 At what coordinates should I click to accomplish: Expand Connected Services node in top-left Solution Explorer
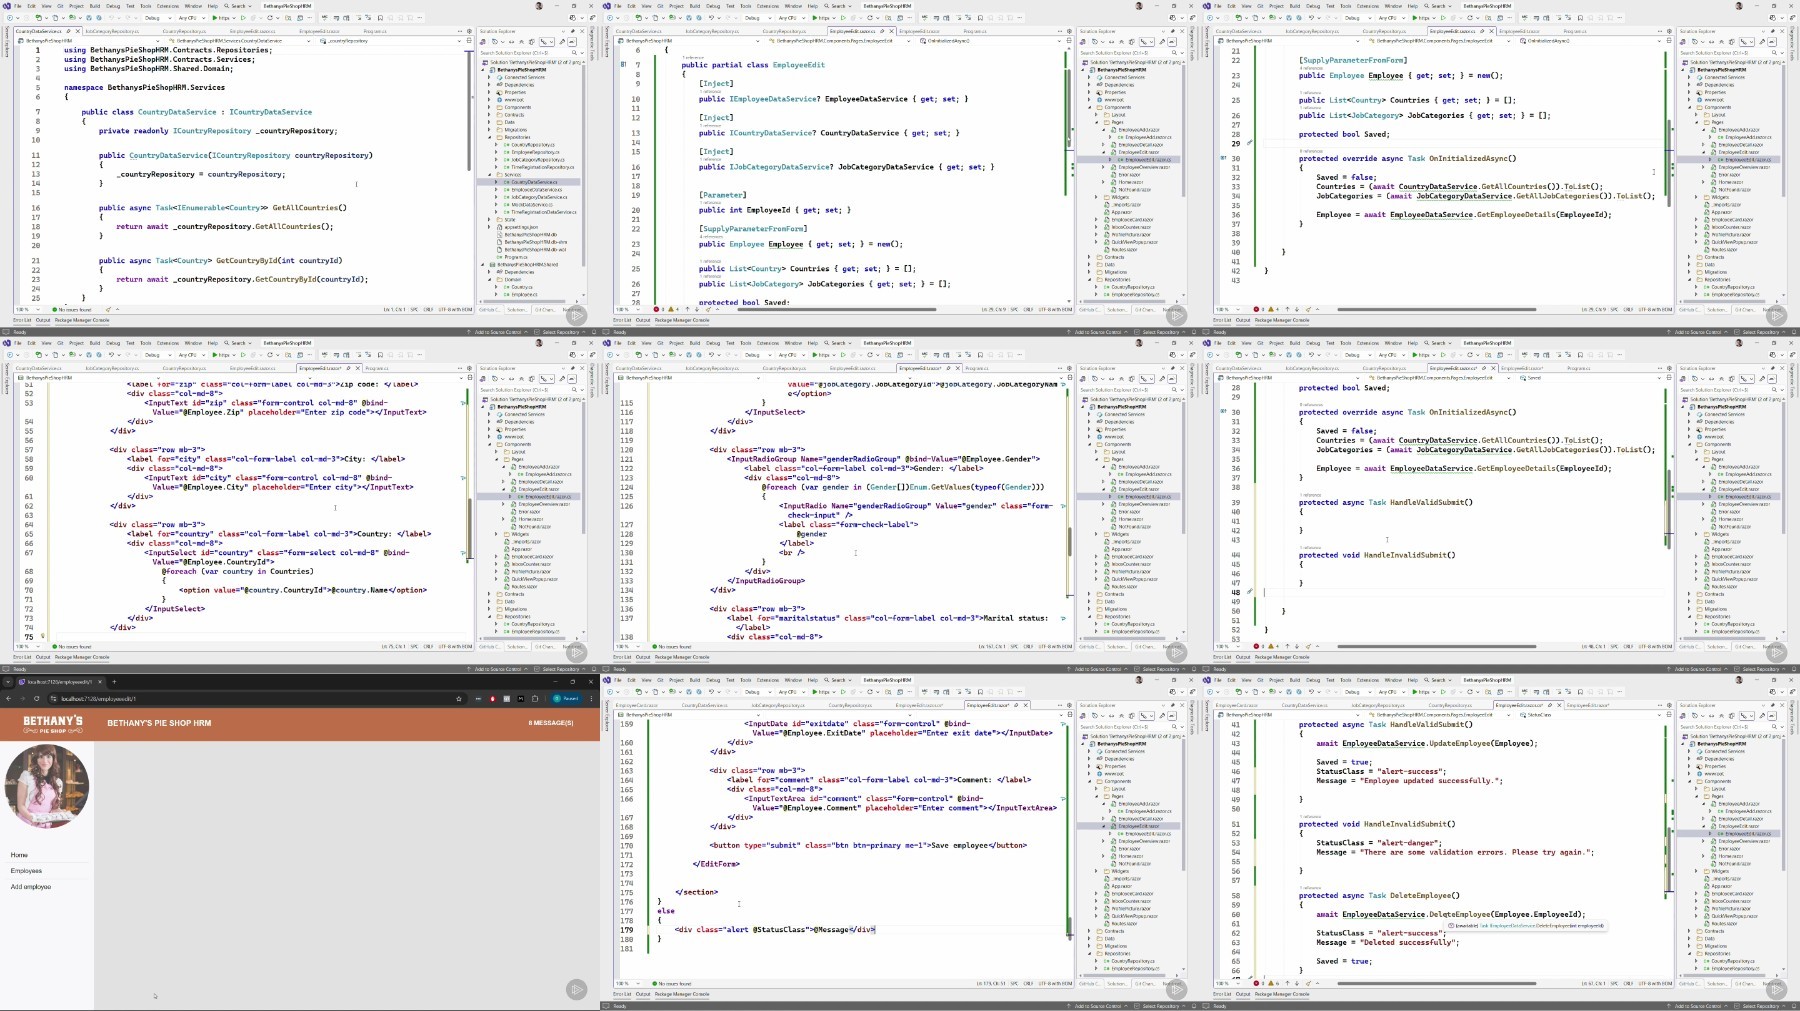point(490,77)
